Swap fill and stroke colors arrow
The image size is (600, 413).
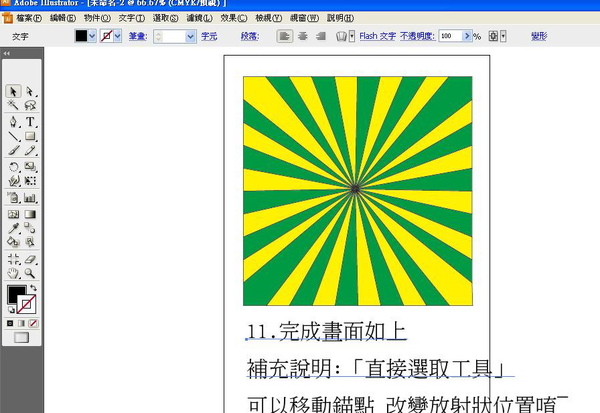(x=33, y=287)
